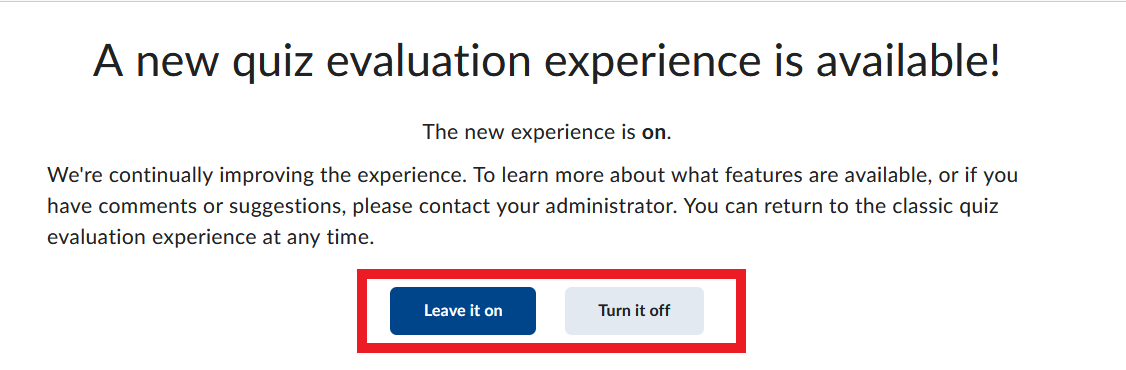
Task: Select the dark blue primary button
Action: [462, 311]
